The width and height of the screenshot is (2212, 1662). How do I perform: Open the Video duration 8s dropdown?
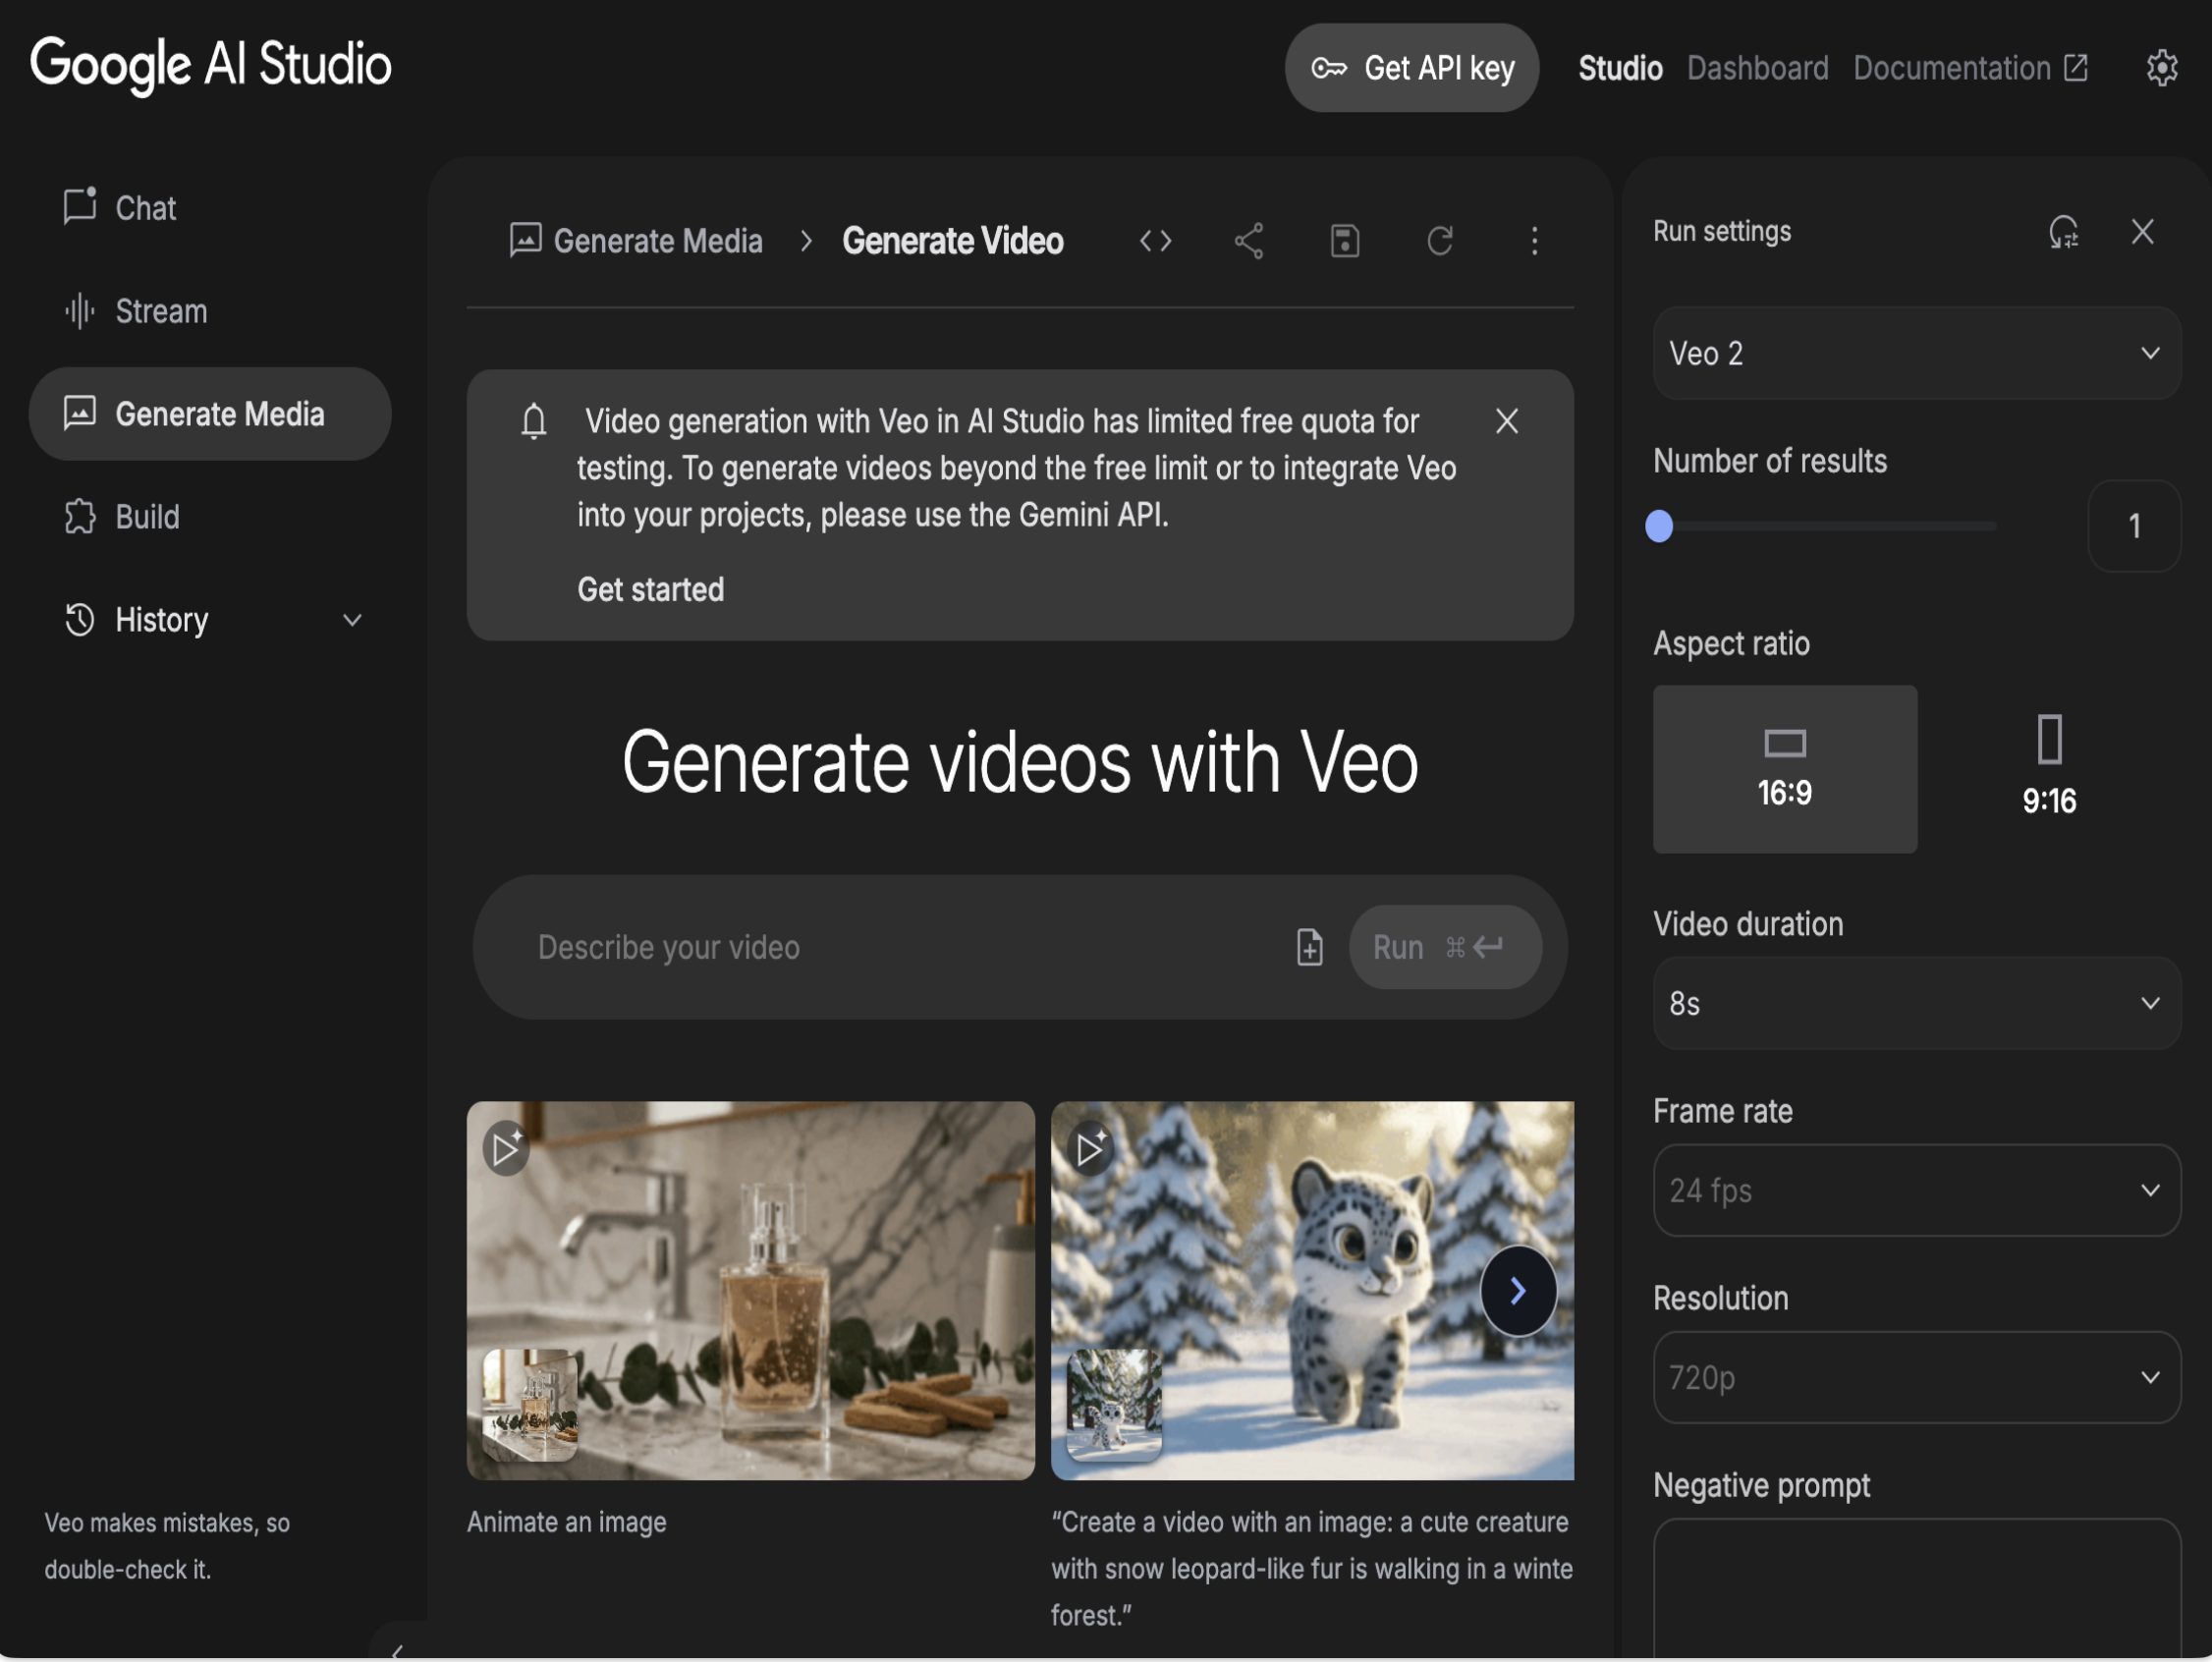coord(1916,1002)
